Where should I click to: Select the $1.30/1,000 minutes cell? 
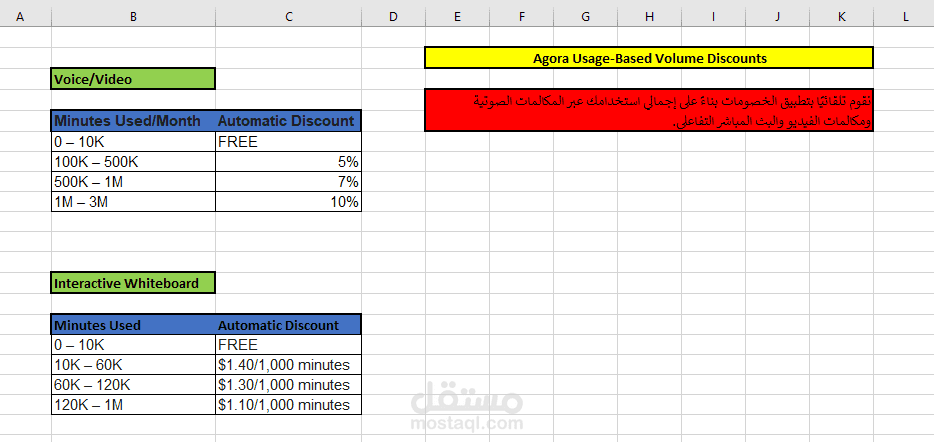(x=288, y=385)
